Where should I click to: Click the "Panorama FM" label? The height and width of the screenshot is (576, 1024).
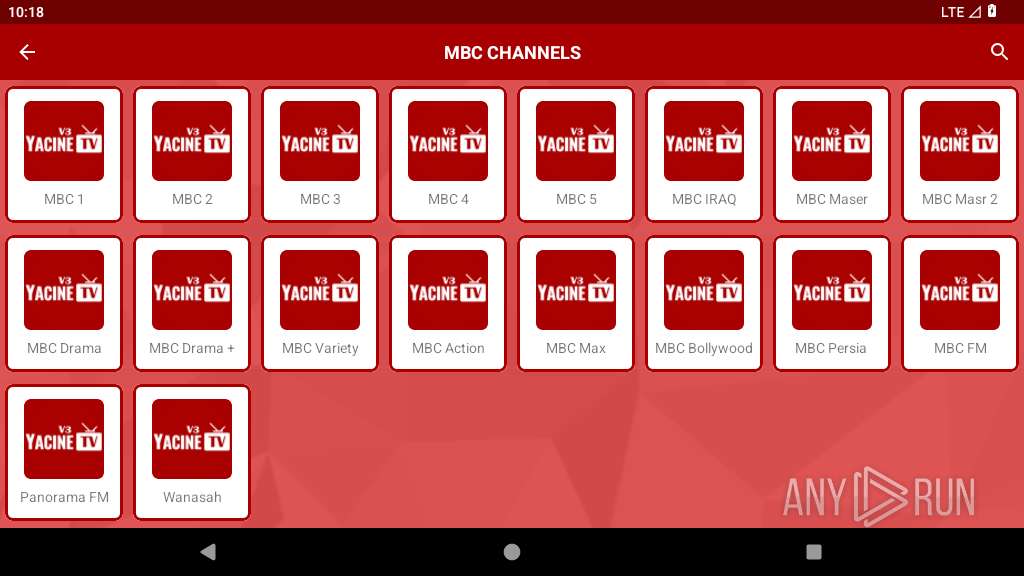tap(64, 497)
